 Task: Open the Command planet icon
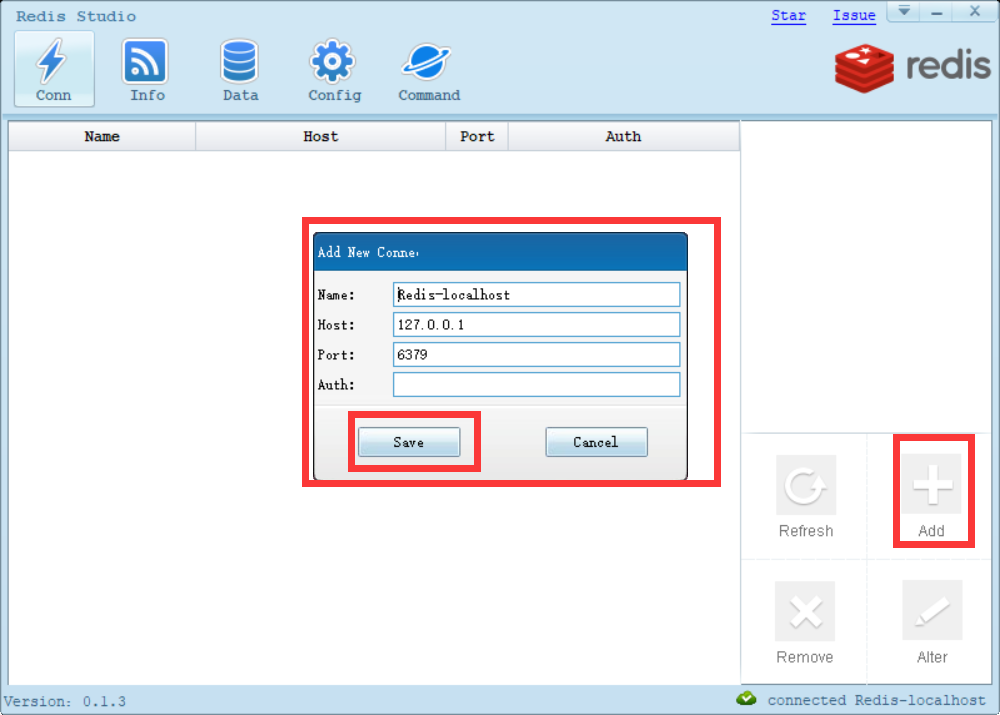428,69
